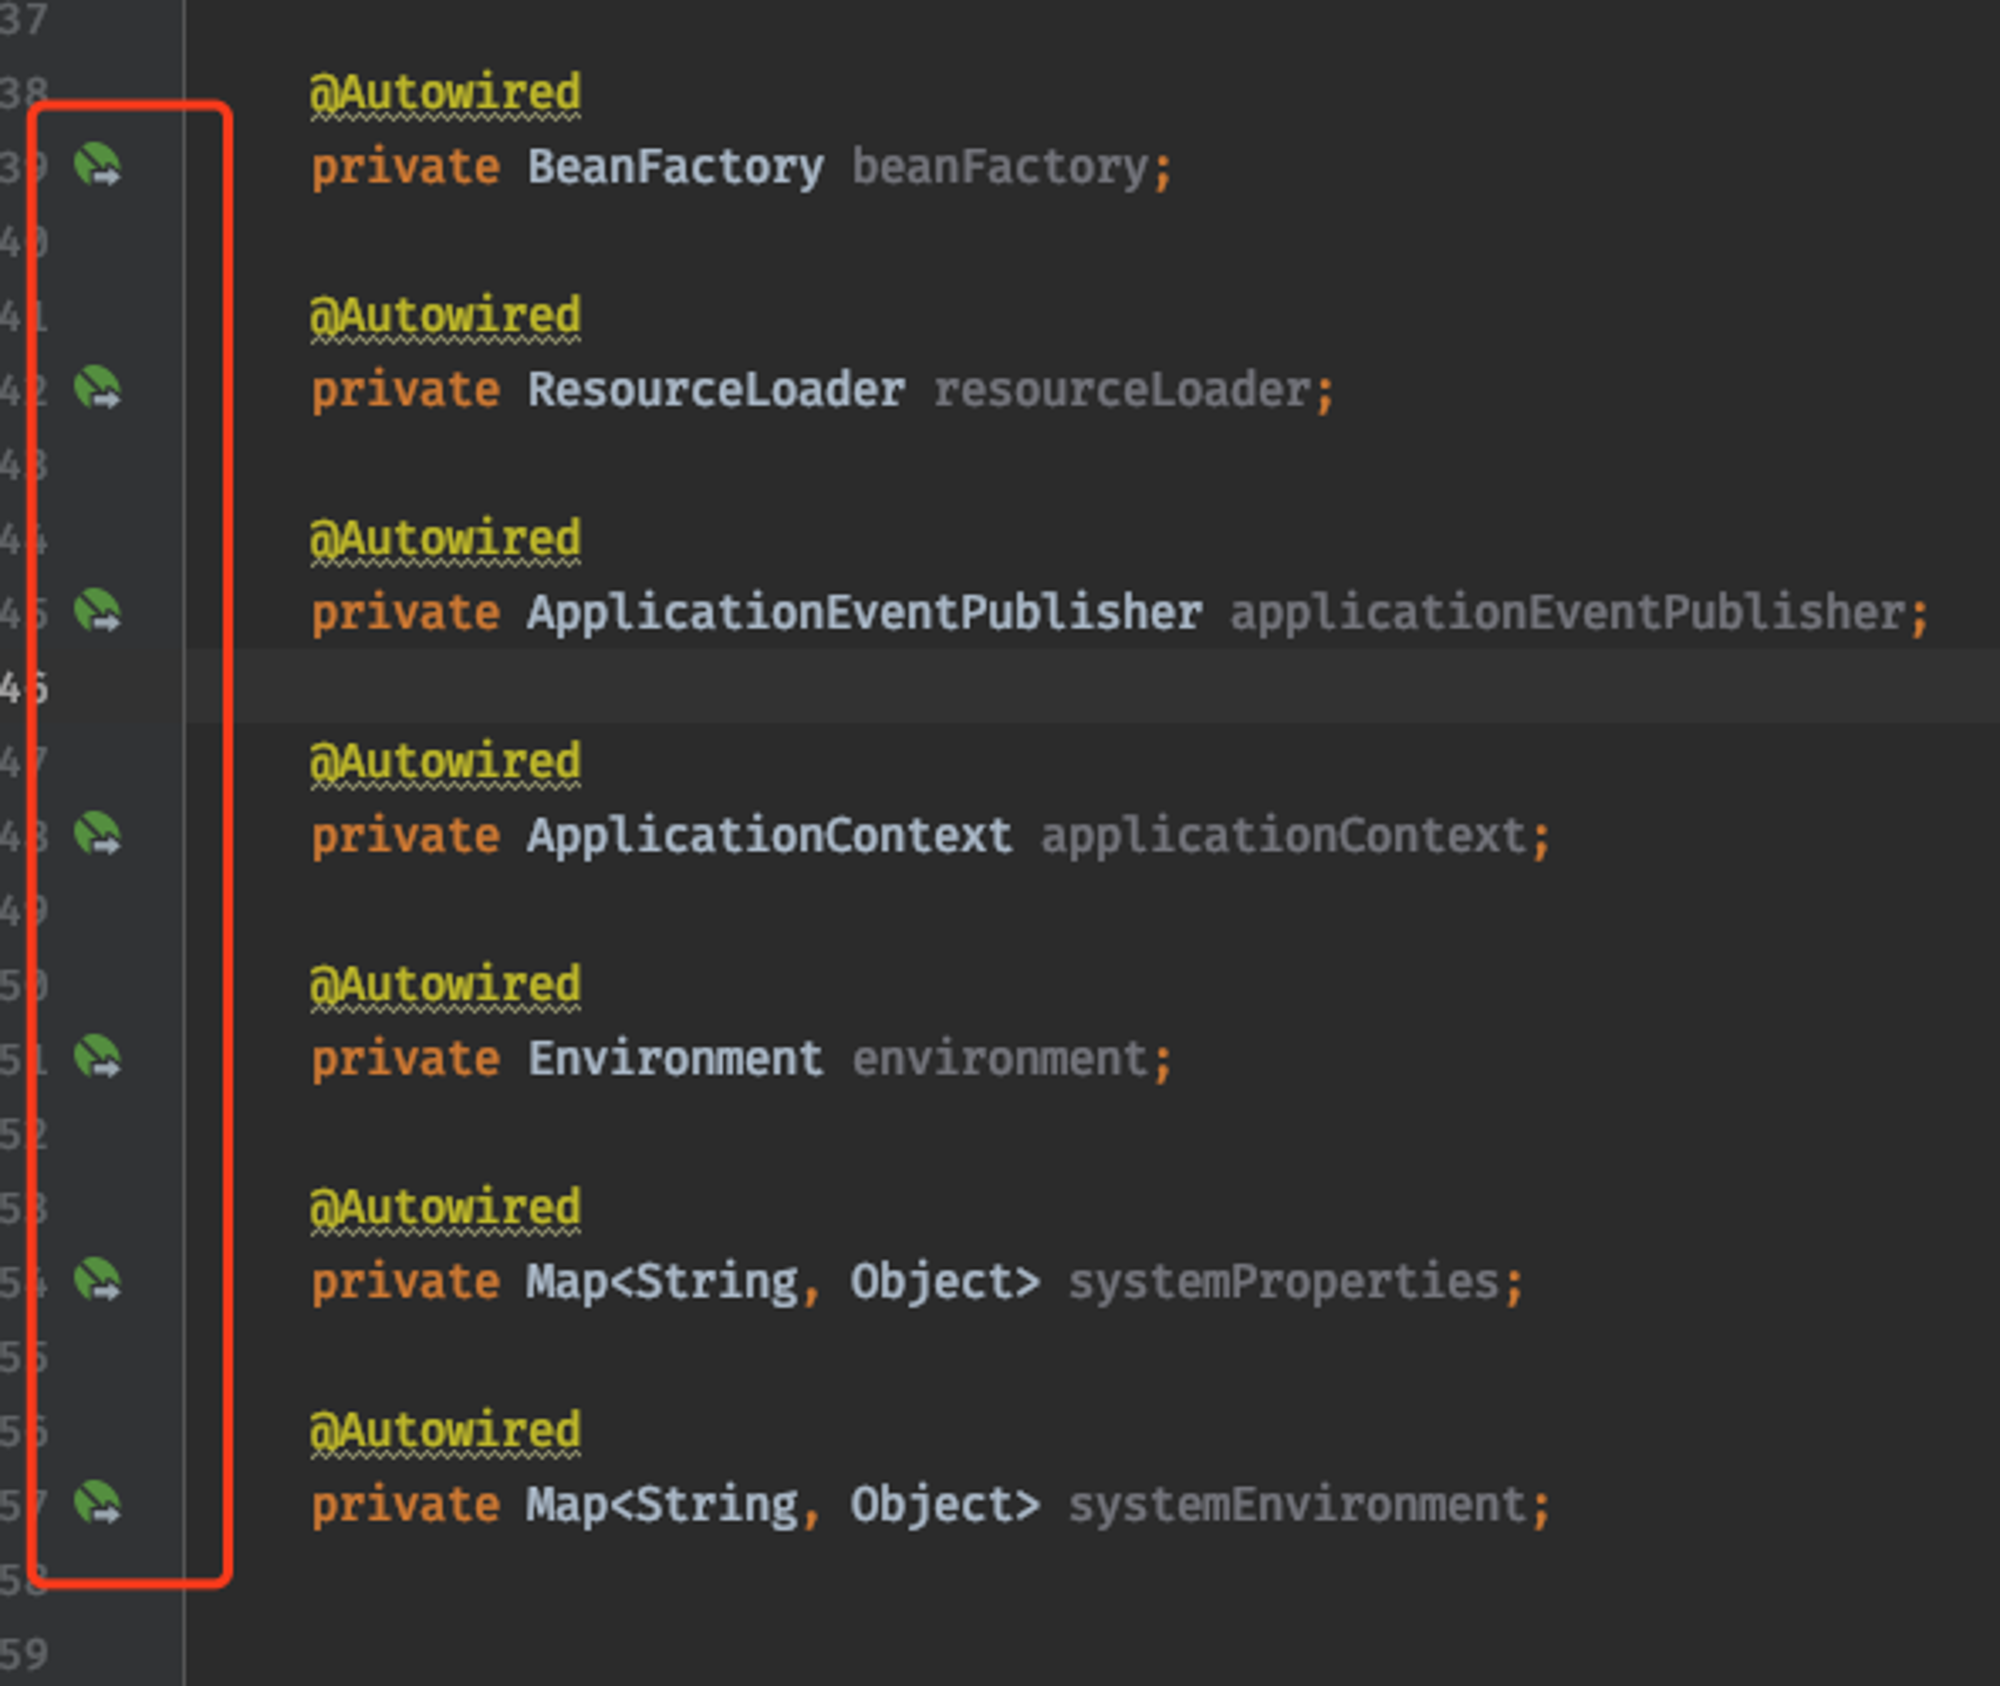The image size is (2000, 1686).
Task: Open the autowired dependencies icon for applicationEventPublisher
Action: (x=97, y=611)
